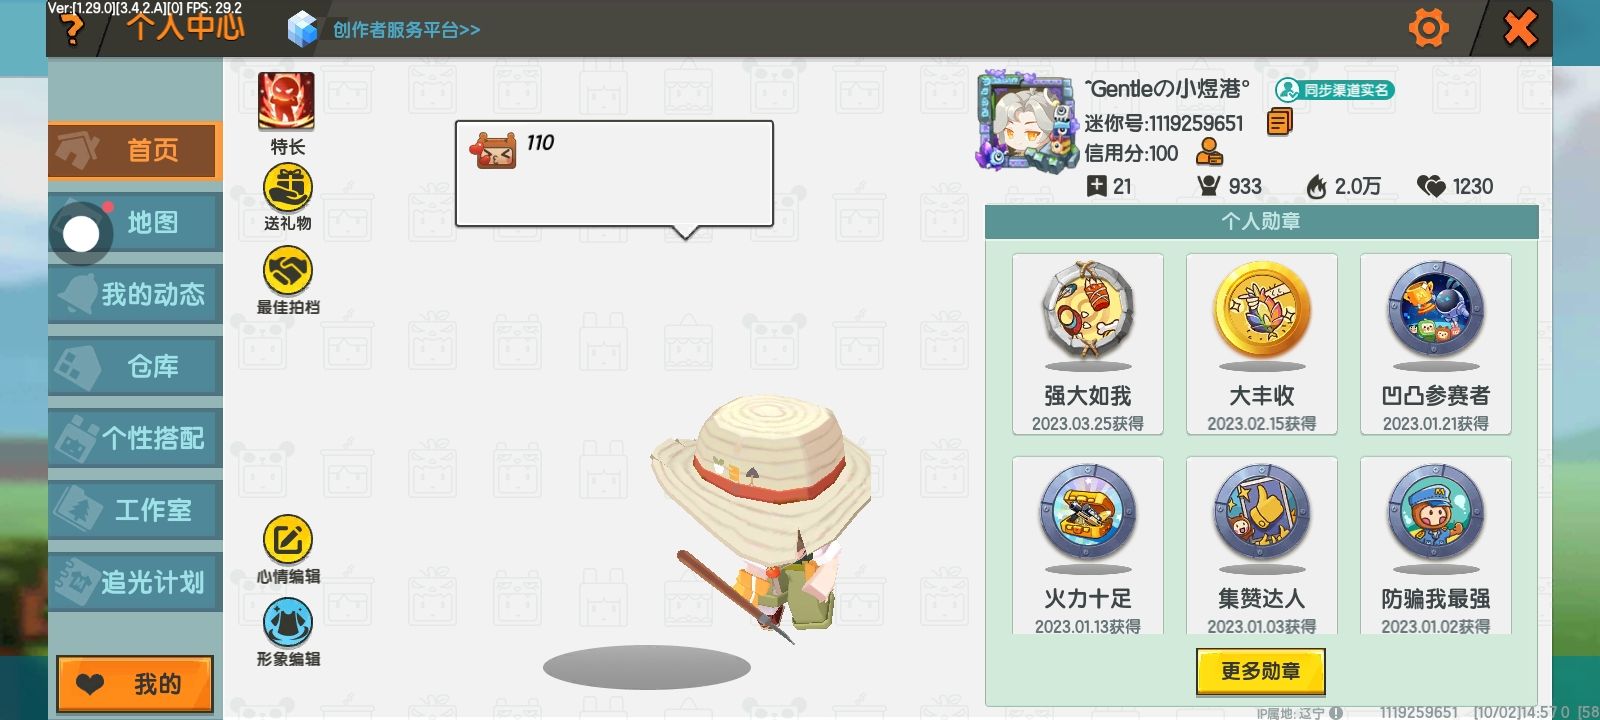1600x720 pixels.
Task: Copy the 迷你号 using the copy icon
Action: 1279,122
